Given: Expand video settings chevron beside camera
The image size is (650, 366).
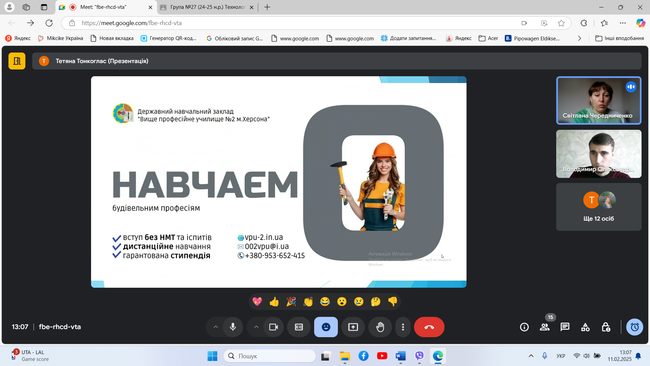Looking at the screenshot, I should [256, 327].
